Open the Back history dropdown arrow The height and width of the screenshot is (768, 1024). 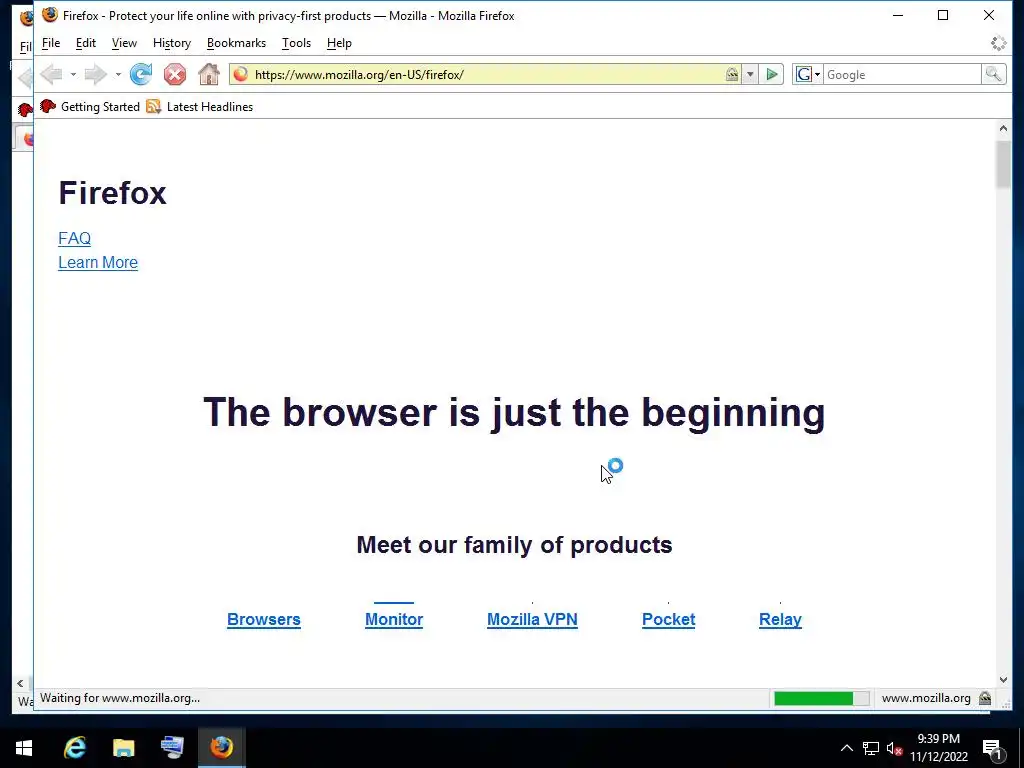(73, 74)
